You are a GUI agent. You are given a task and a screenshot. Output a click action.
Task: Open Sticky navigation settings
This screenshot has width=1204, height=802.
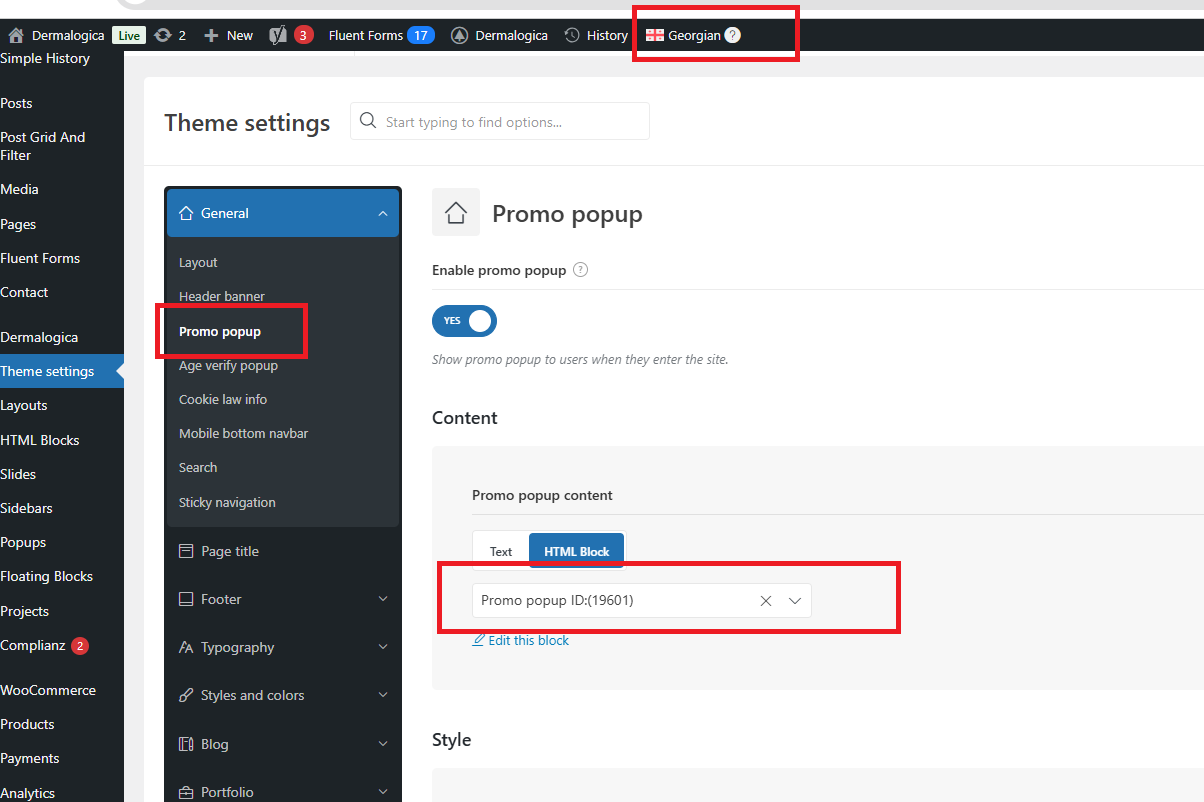click(x=227, y=502)
